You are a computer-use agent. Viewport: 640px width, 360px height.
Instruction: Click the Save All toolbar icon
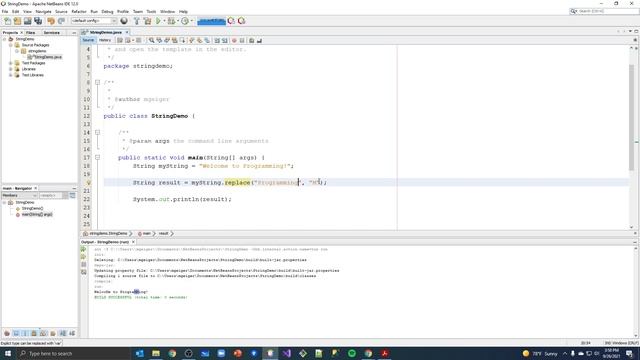pyautogui.click(x=38, y=21)
